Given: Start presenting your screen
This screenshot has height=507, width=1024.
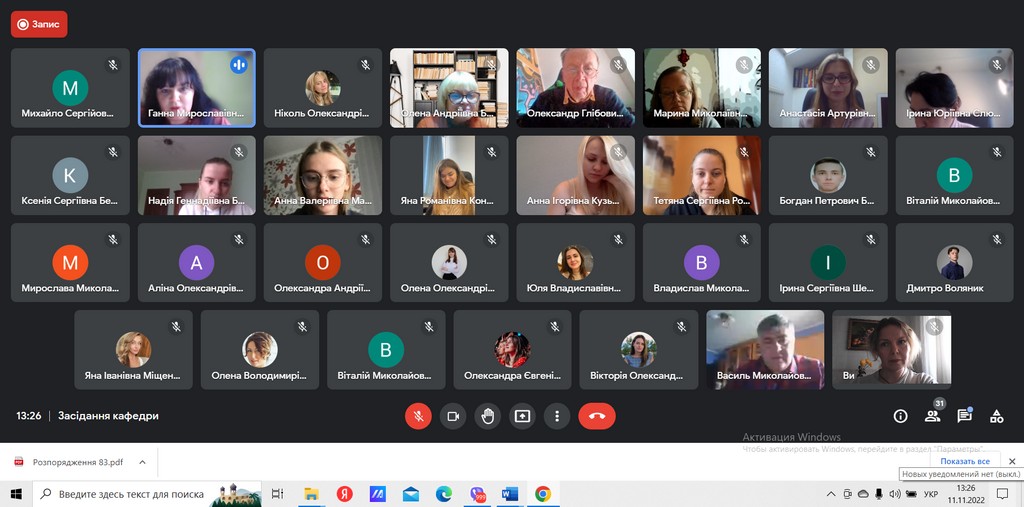Looking at the screenshot, I should click(x=522, y=416).
